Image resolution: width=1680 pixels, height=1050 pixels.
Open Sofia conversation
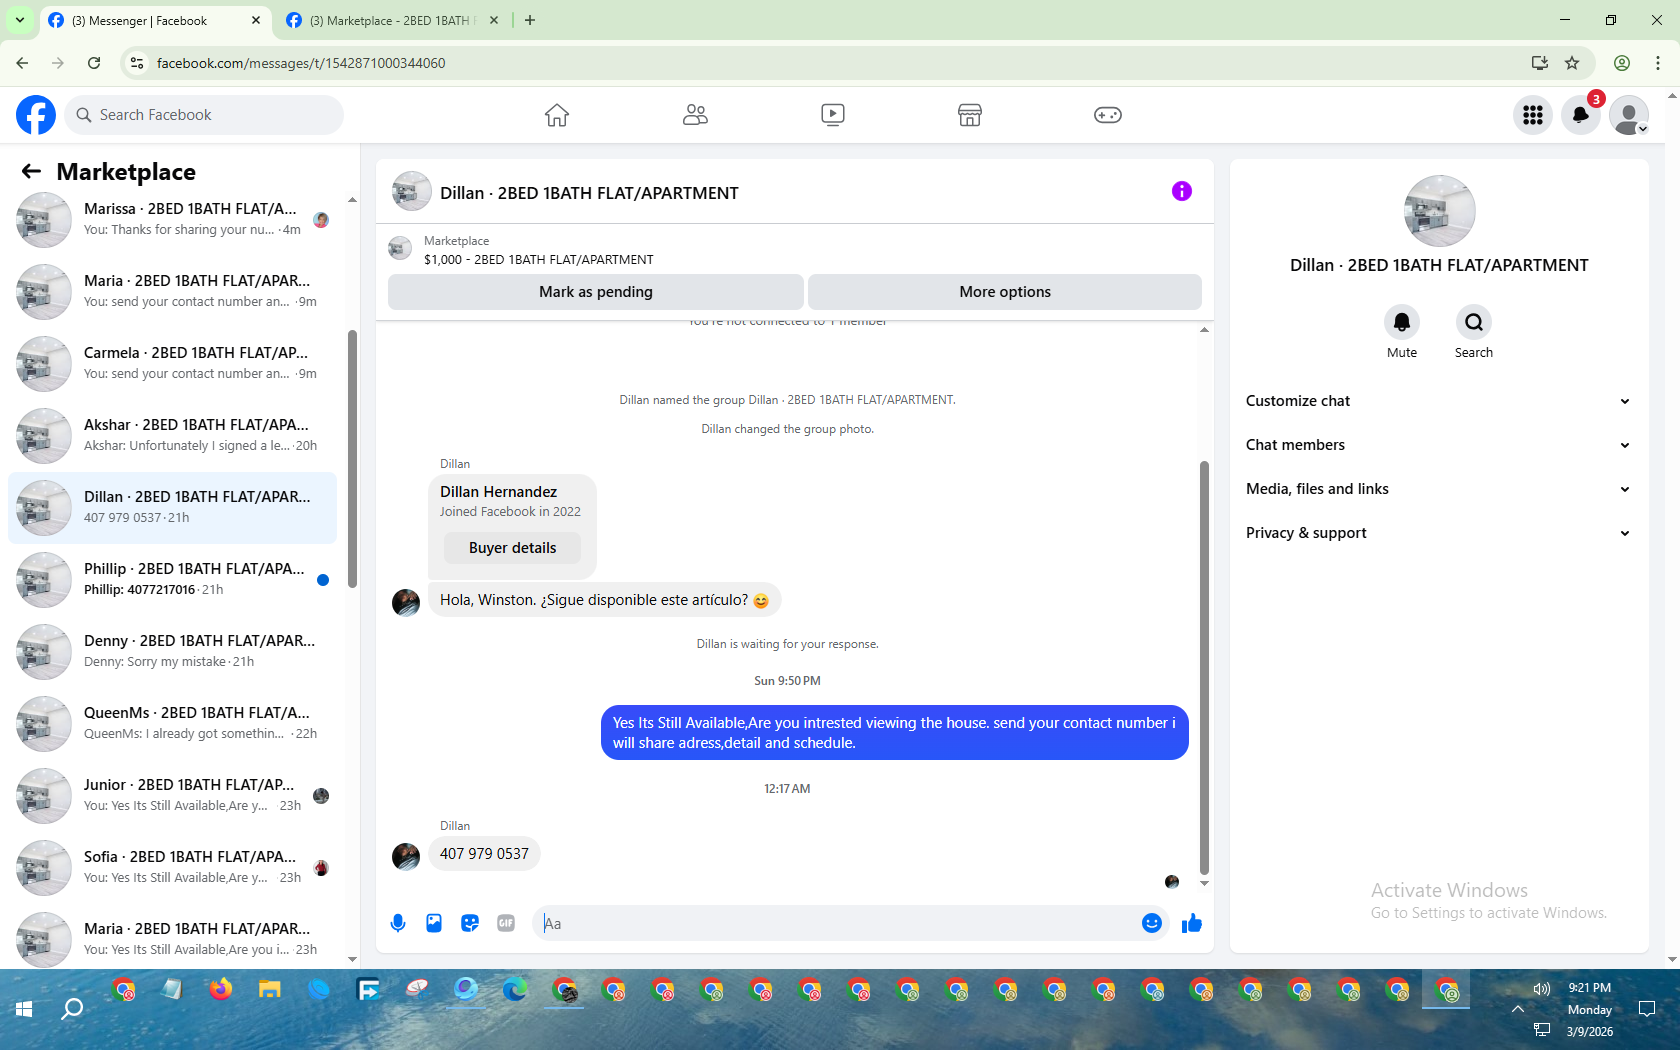click(173, 868)
